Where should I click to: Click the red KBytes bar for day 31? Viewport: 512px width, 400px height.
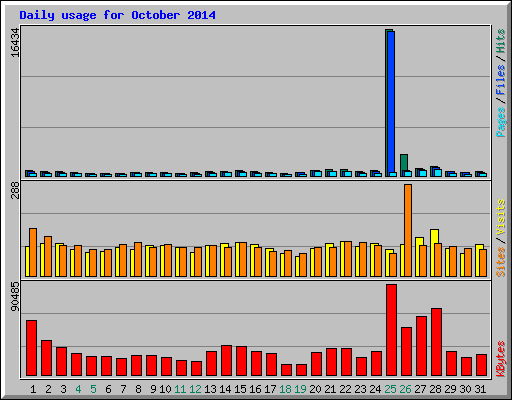point(481,365)
